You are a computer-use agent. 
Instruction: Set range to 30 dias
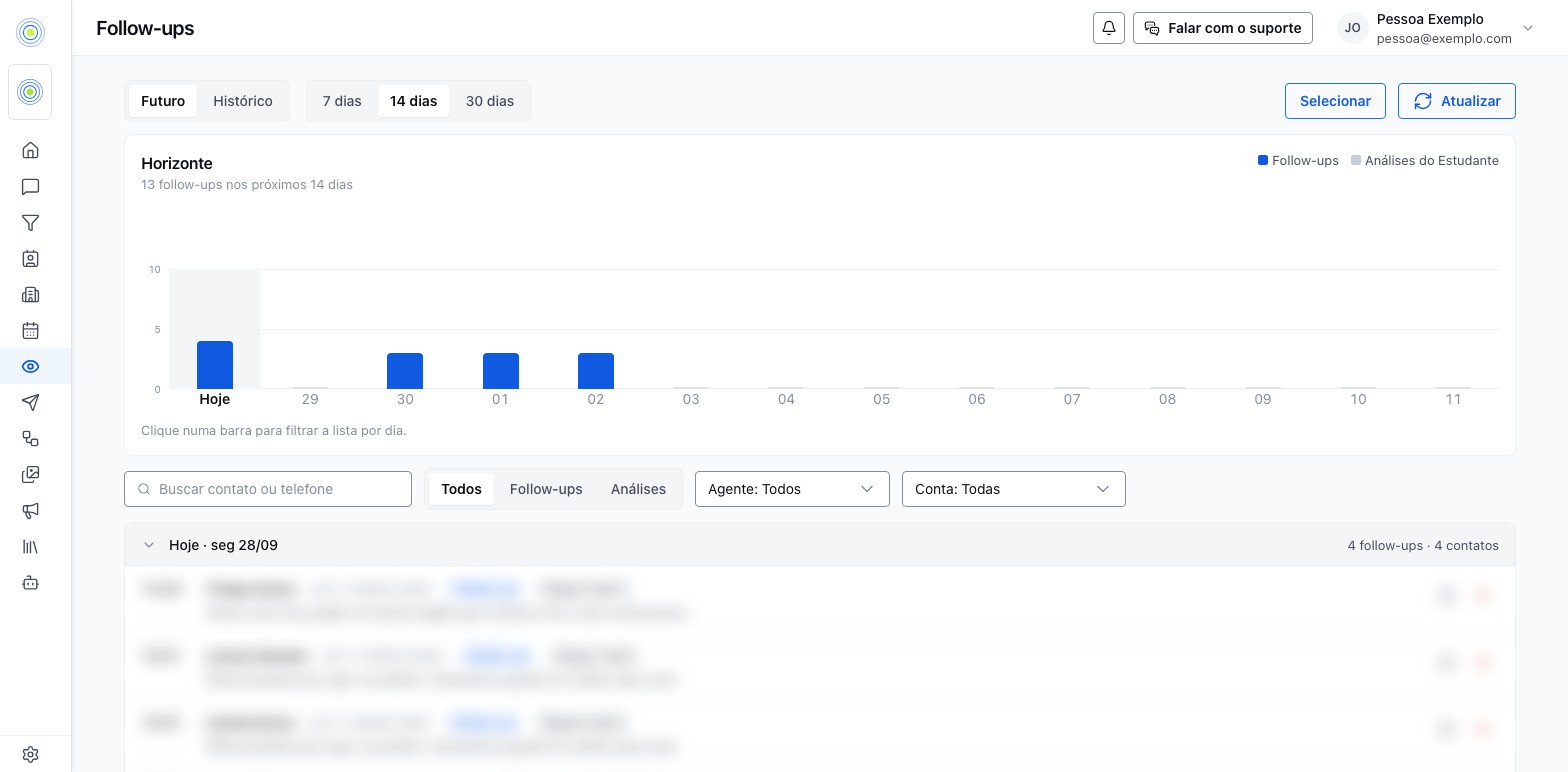pos(490,101)
